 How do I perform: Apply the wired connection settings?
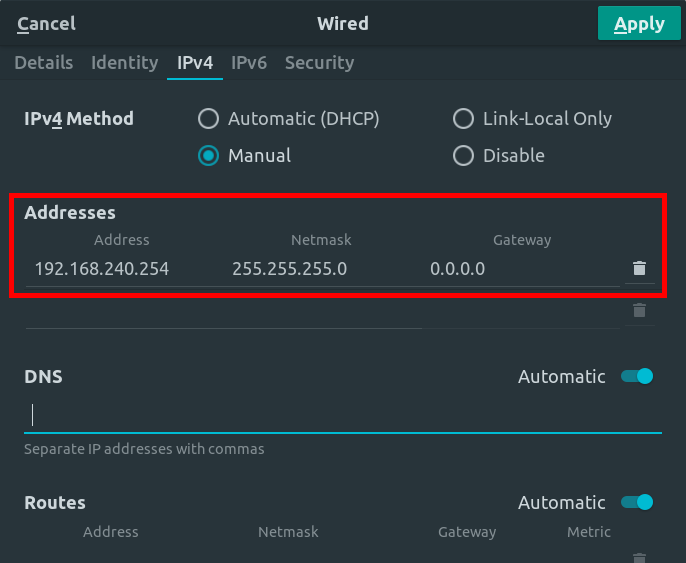click(639, 24)
